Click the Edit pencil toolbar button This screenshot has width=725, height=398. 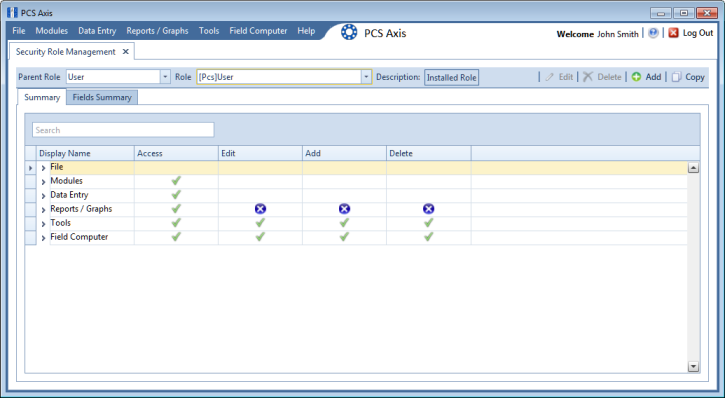point(559,77)
